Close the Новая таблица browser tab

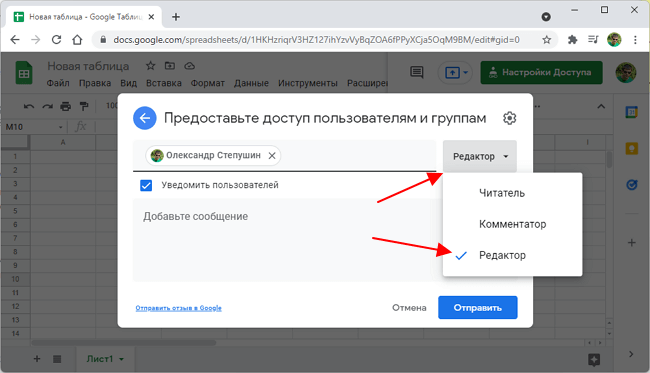pos(151,17)
